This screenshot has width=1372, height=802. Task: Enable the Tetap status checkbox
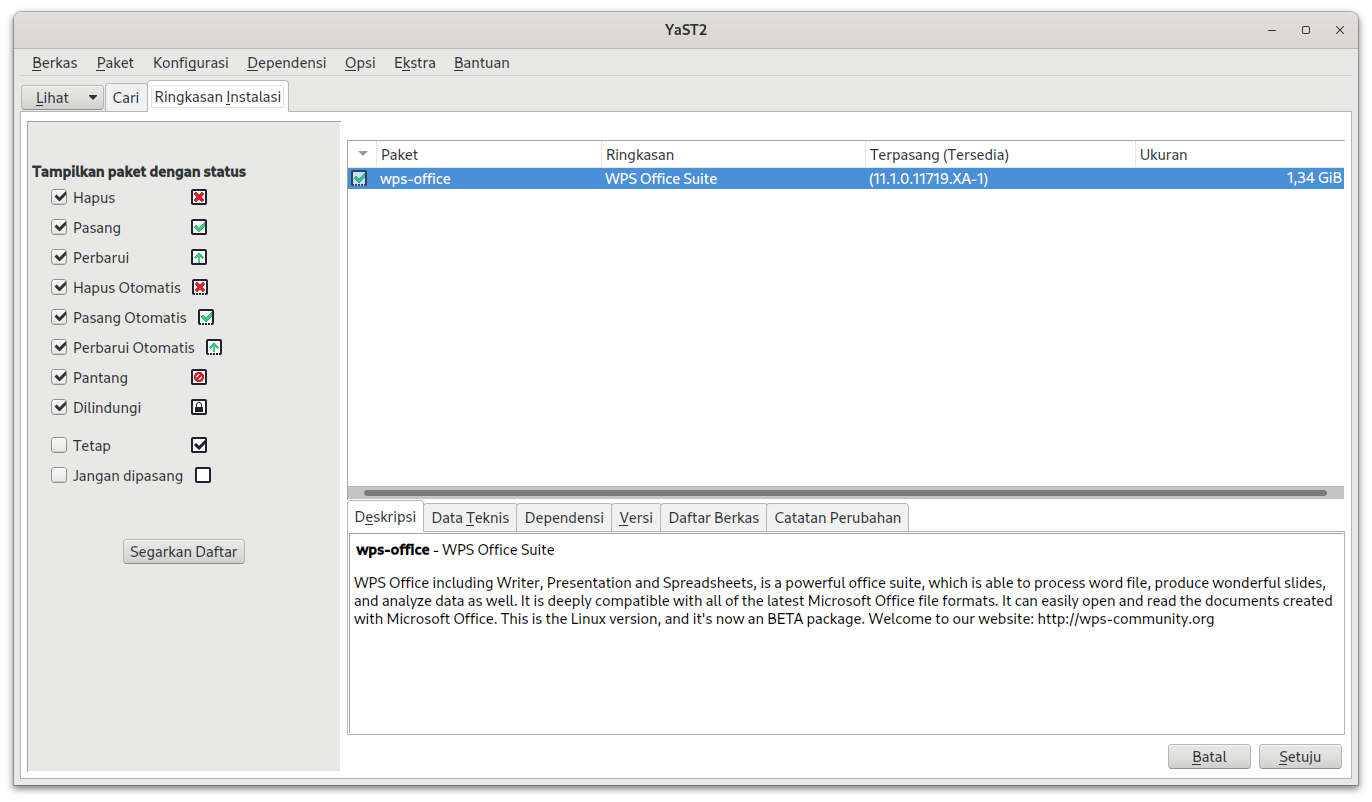coord(59,446)
